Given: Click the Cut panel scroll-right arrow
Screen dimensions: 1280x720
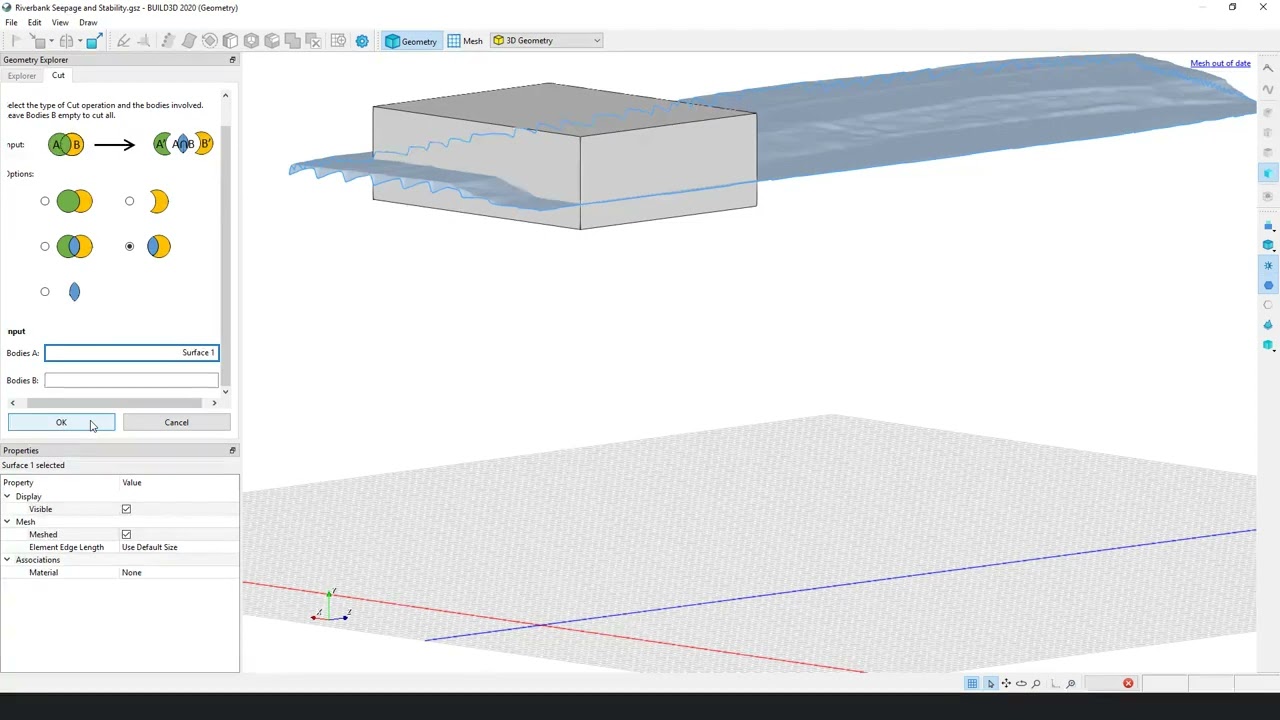Looking at the screenshot, I should (x=214, y=403).
